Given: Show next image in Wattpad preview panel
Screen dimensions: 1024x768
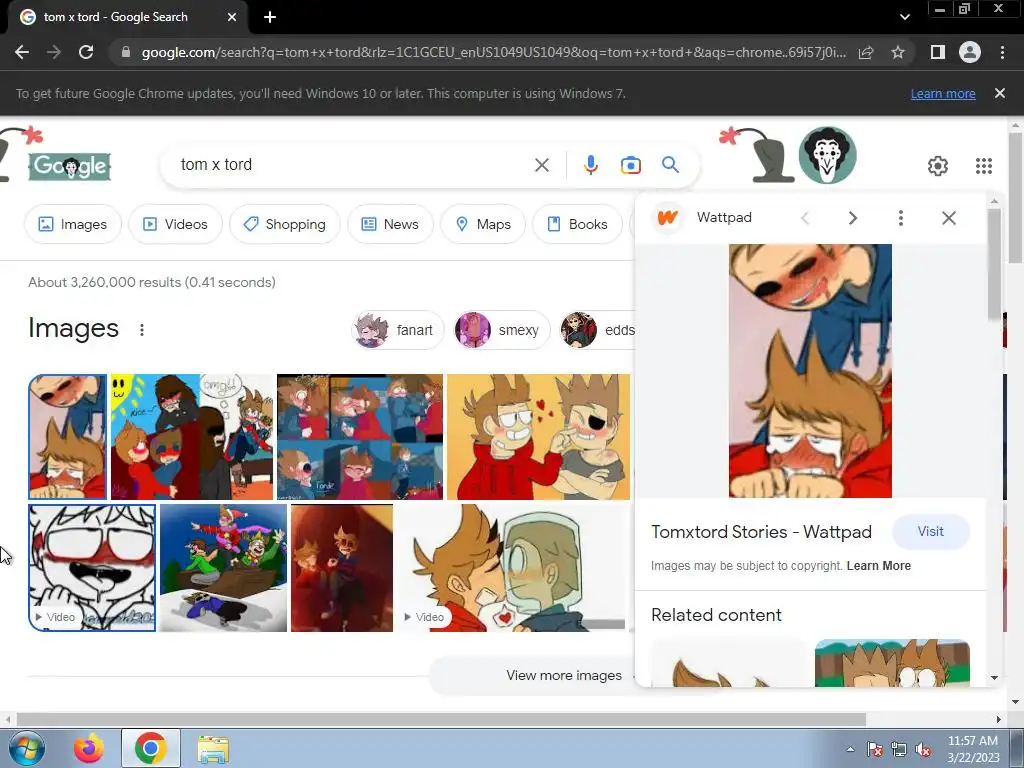Looking at the screenshot, I should [852, 217].
